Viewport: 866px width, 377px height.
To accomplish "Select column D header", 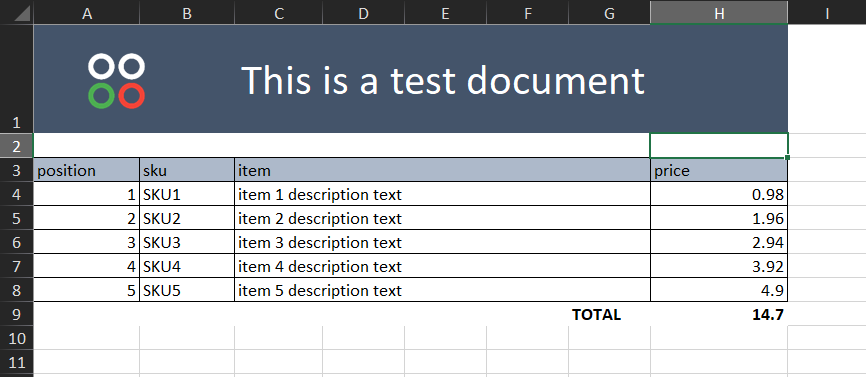I will [x=363, y=12].
